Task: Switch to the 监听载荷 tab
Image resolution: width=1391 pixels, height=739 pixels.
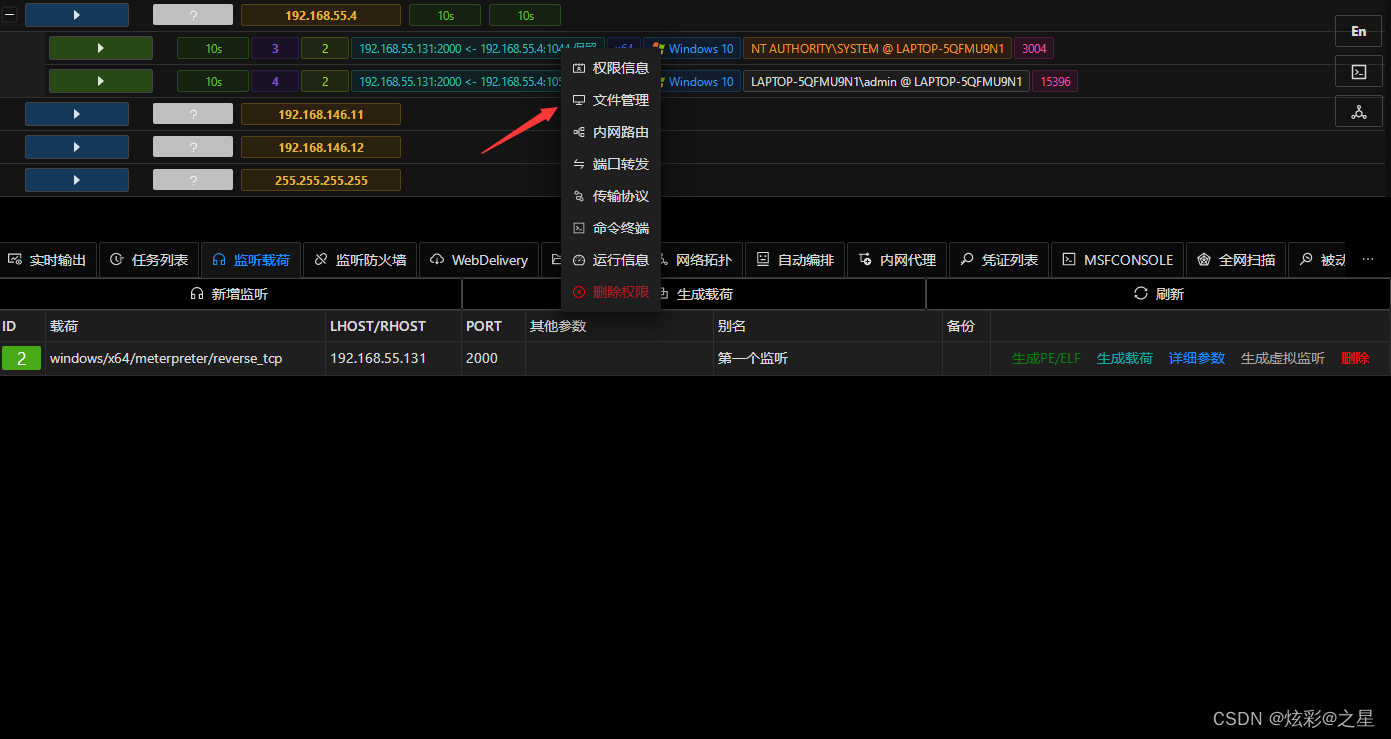Action: coord(251,260)
